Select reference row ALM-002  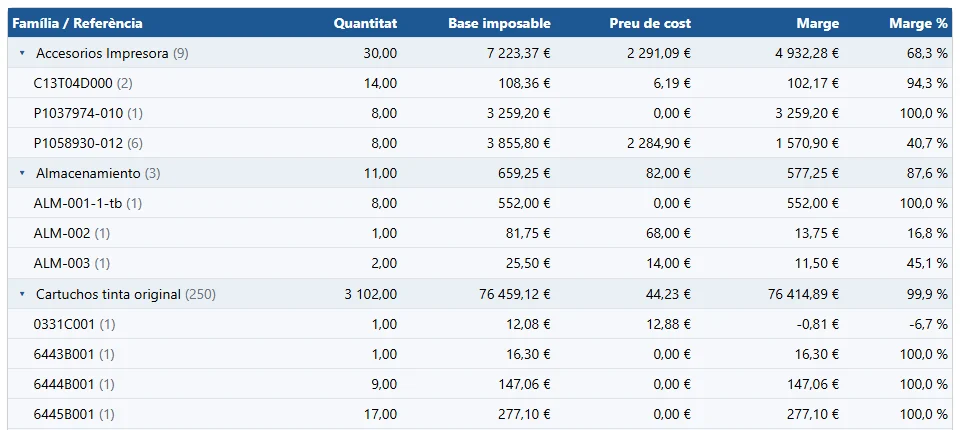[480, 233]
